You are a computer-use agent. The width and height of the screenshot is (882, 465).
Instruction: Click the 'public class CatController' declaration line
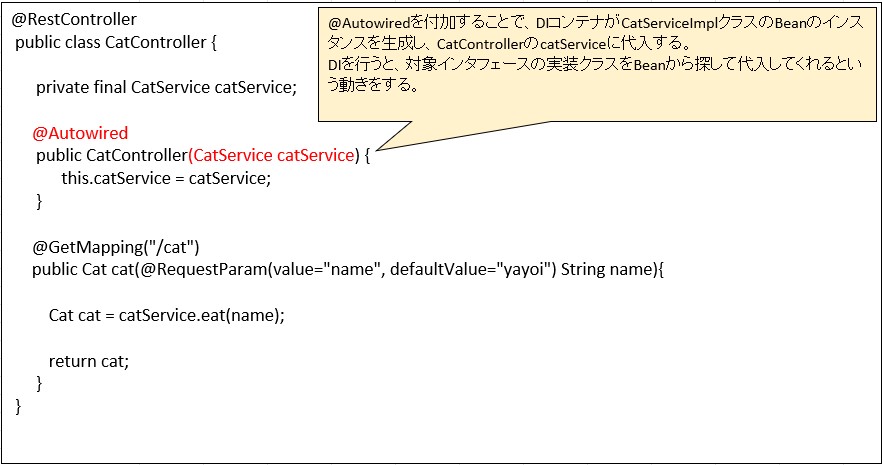coord(116,43)
